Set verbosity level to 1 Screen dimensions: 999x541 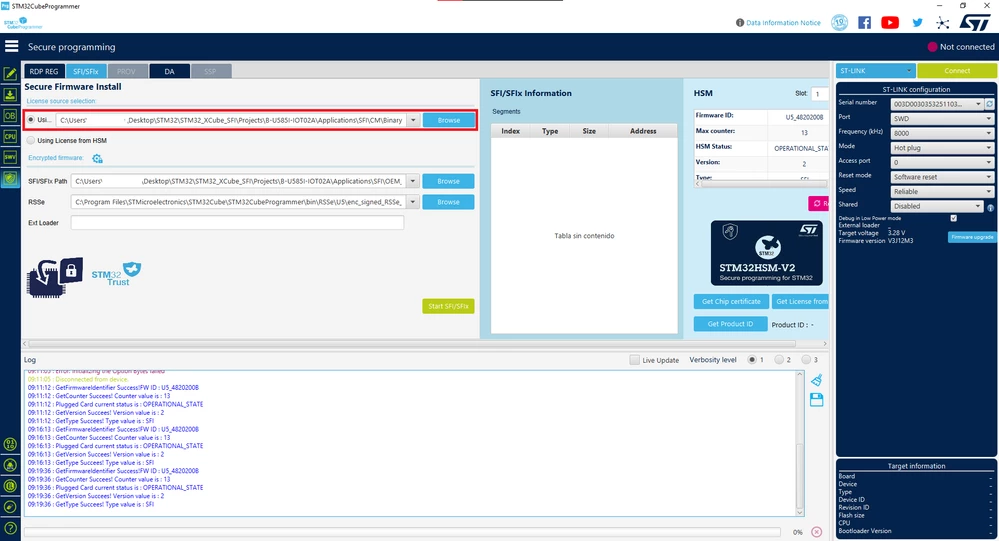[752, 360]
